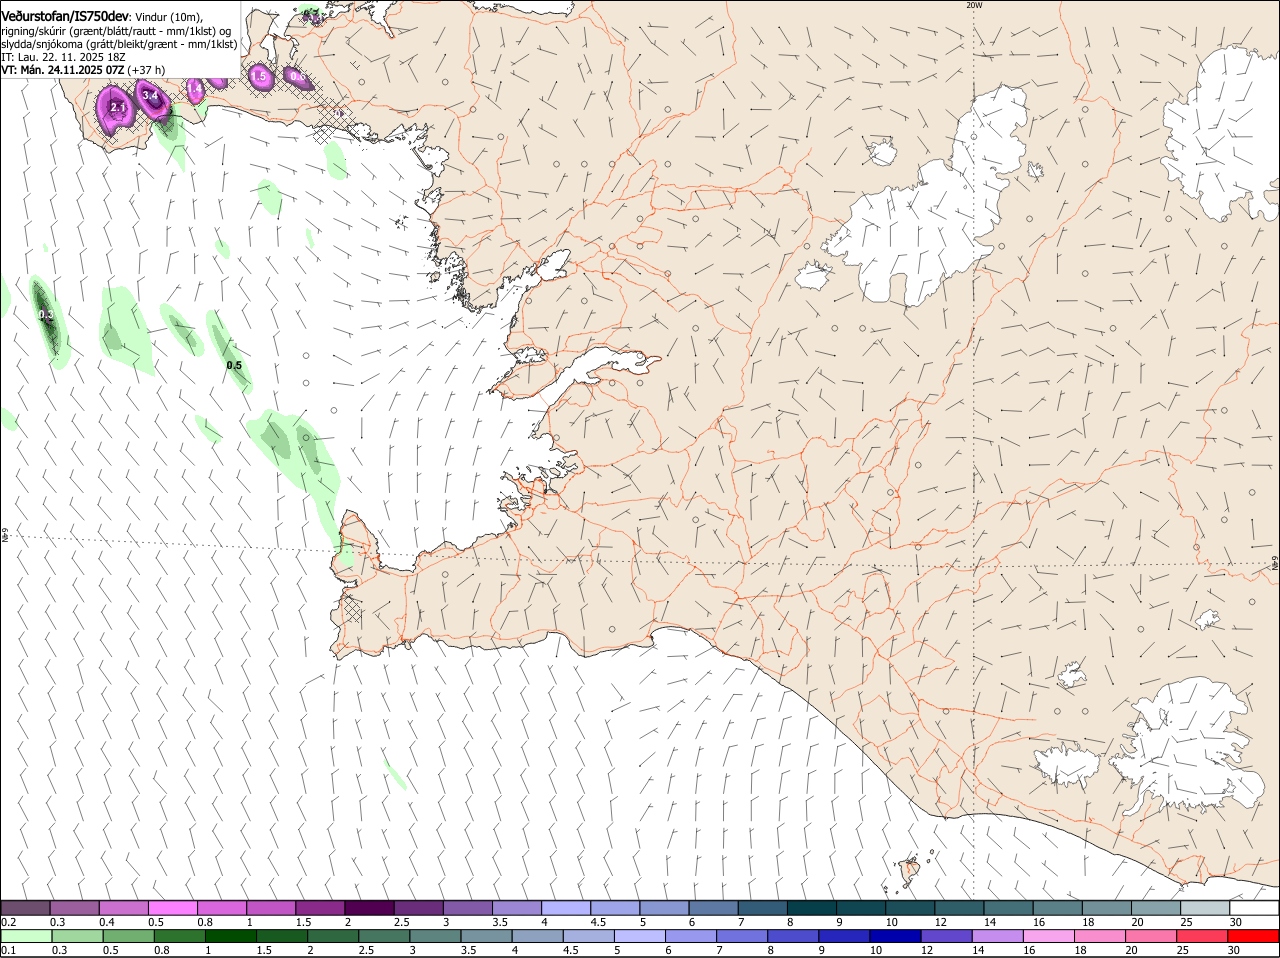Select the white top-row legend swatch labelled 30
The width and height of the screenshot is (1280, 958).
(x=1255, y=908)
